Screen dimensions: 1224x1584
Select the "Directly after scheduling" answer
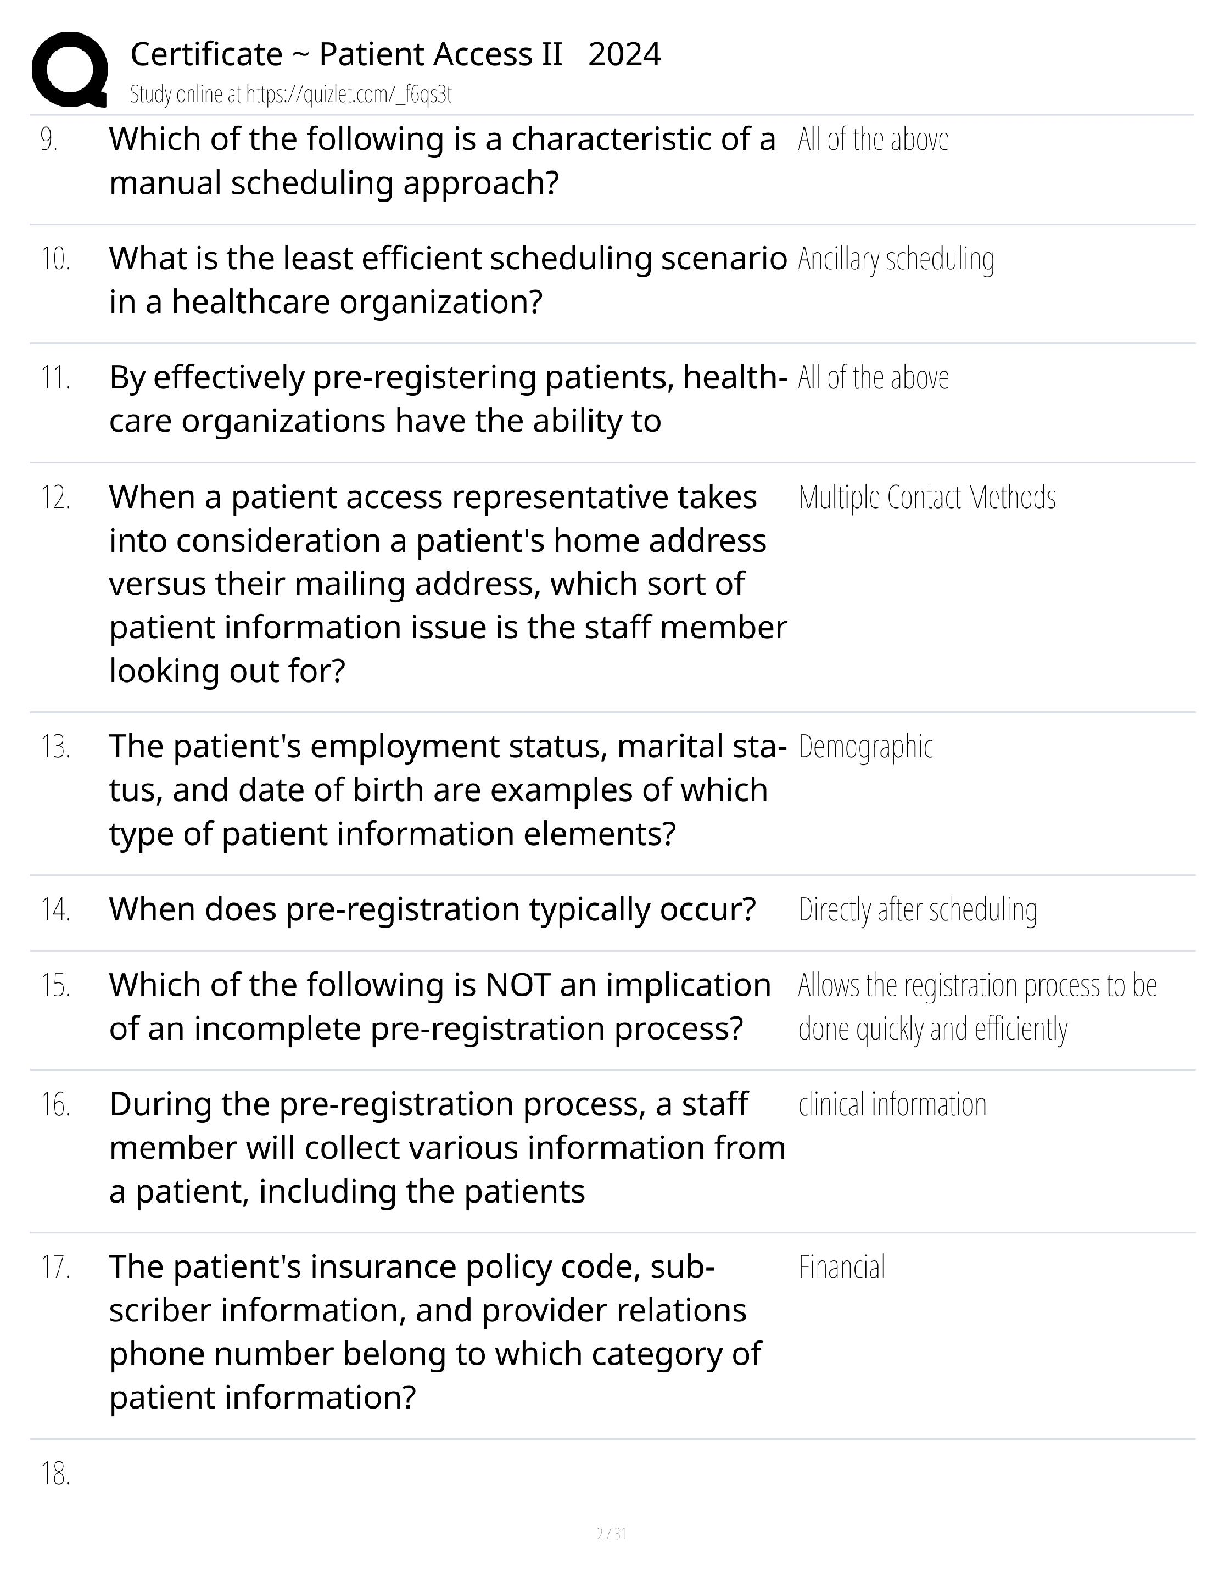click(918, 910)
